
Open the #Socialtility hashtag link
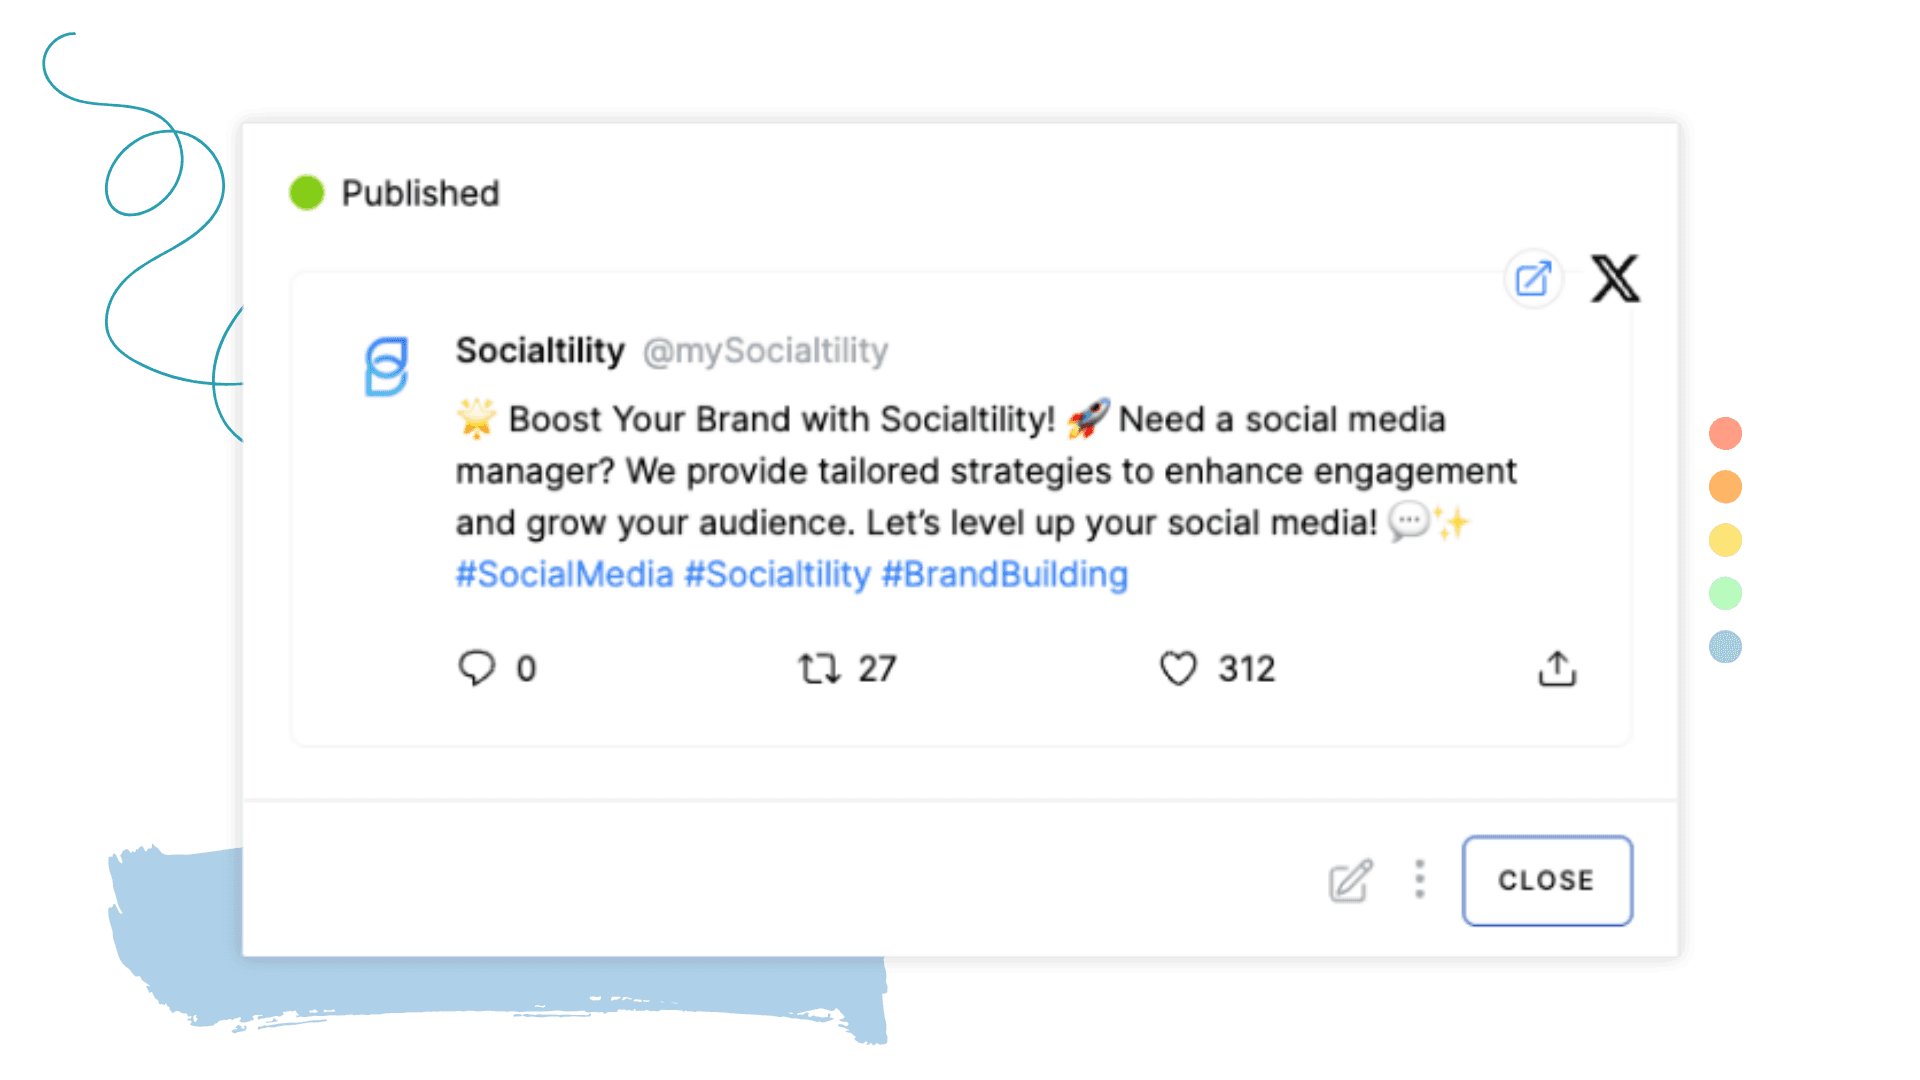pos(777,574)
